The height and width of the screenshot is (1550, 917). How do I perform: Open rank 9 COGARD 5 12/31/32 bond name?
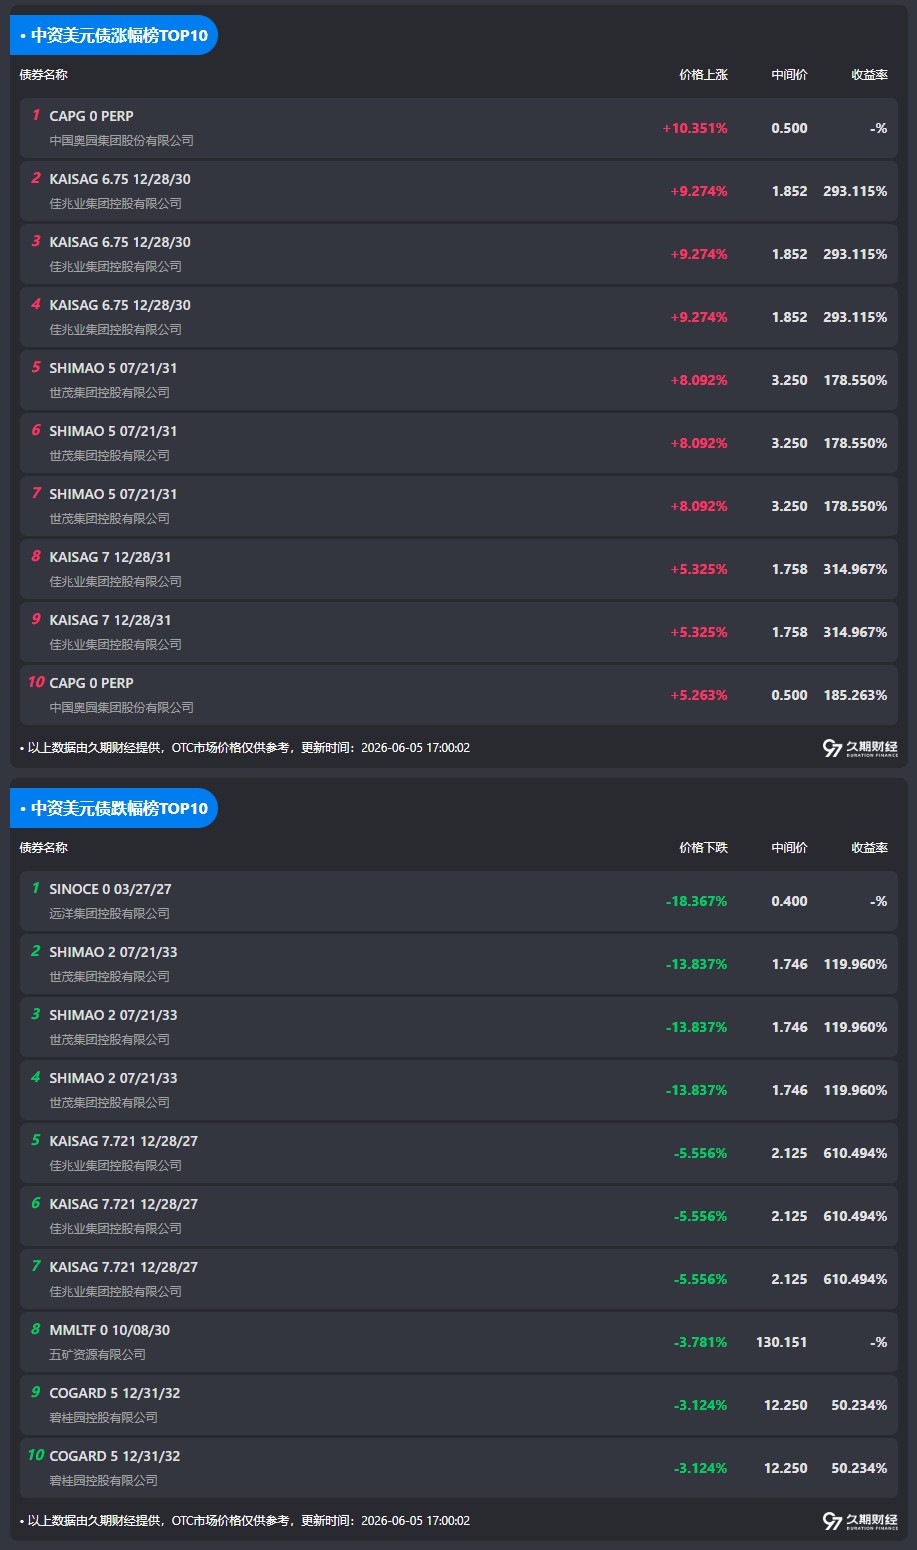(115, 1393)
